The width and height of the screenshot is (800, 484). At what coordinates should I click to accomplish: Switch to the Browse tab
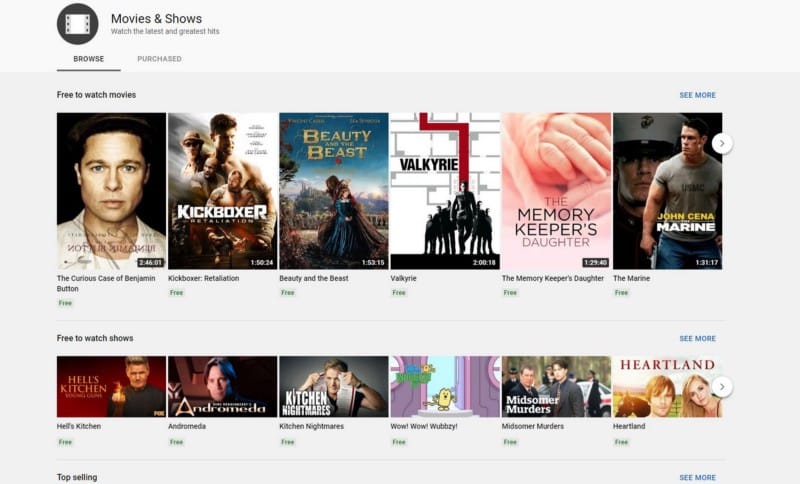coord(89,59)
